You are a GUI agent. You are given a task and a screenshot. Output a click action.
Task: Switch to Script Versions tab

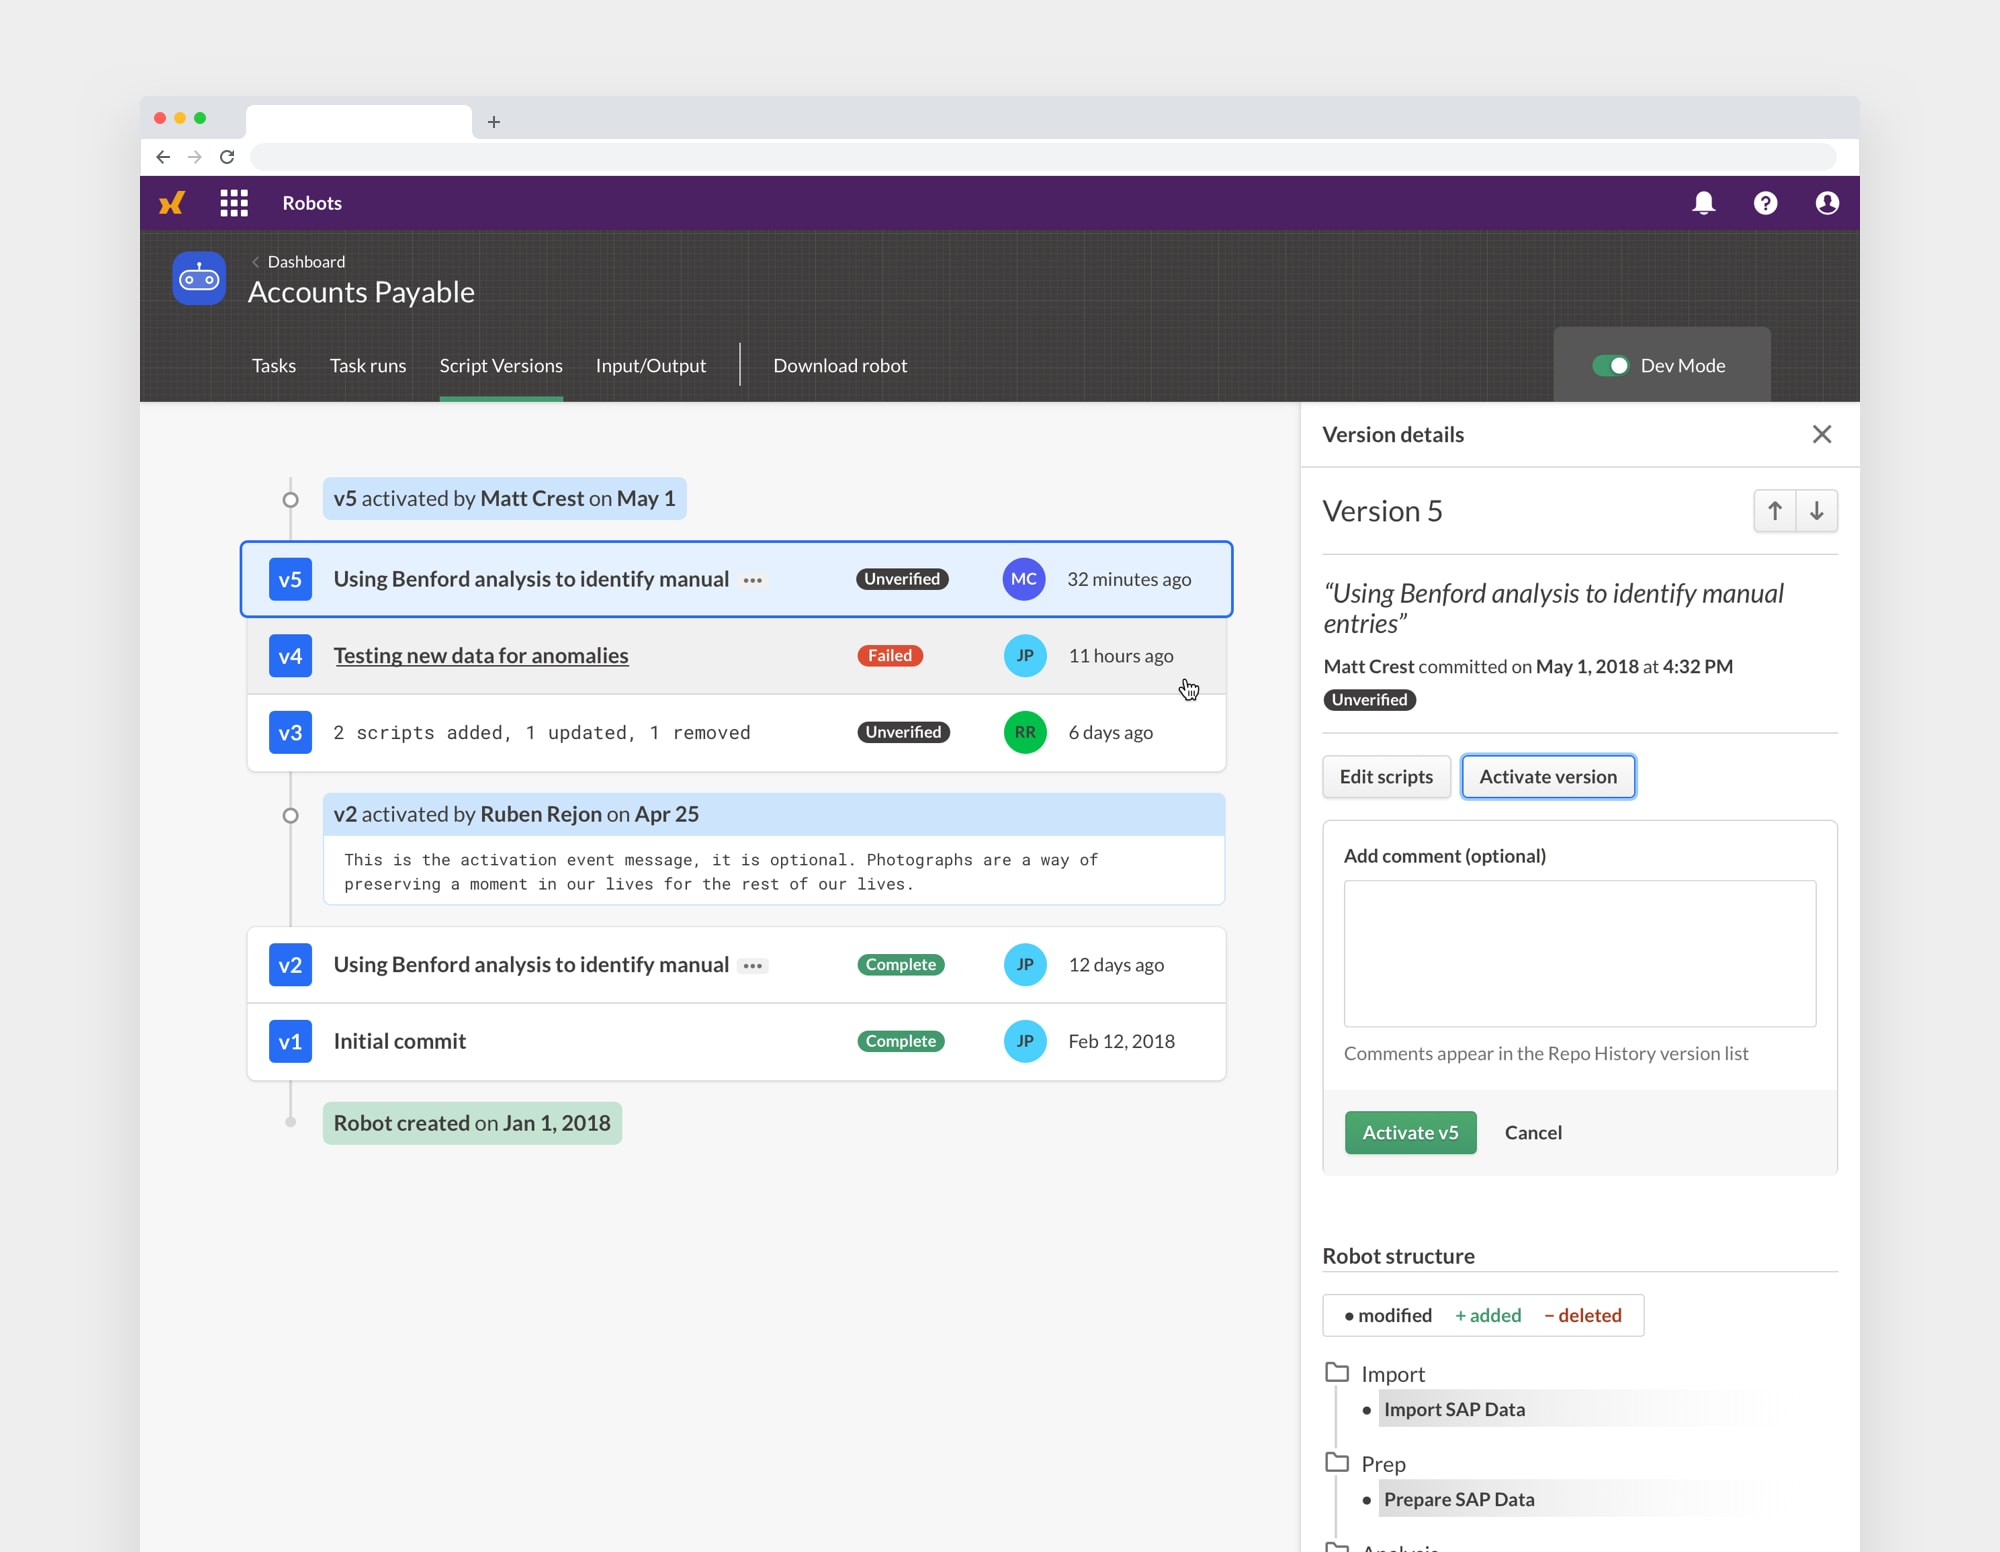(x=501, y=366)
